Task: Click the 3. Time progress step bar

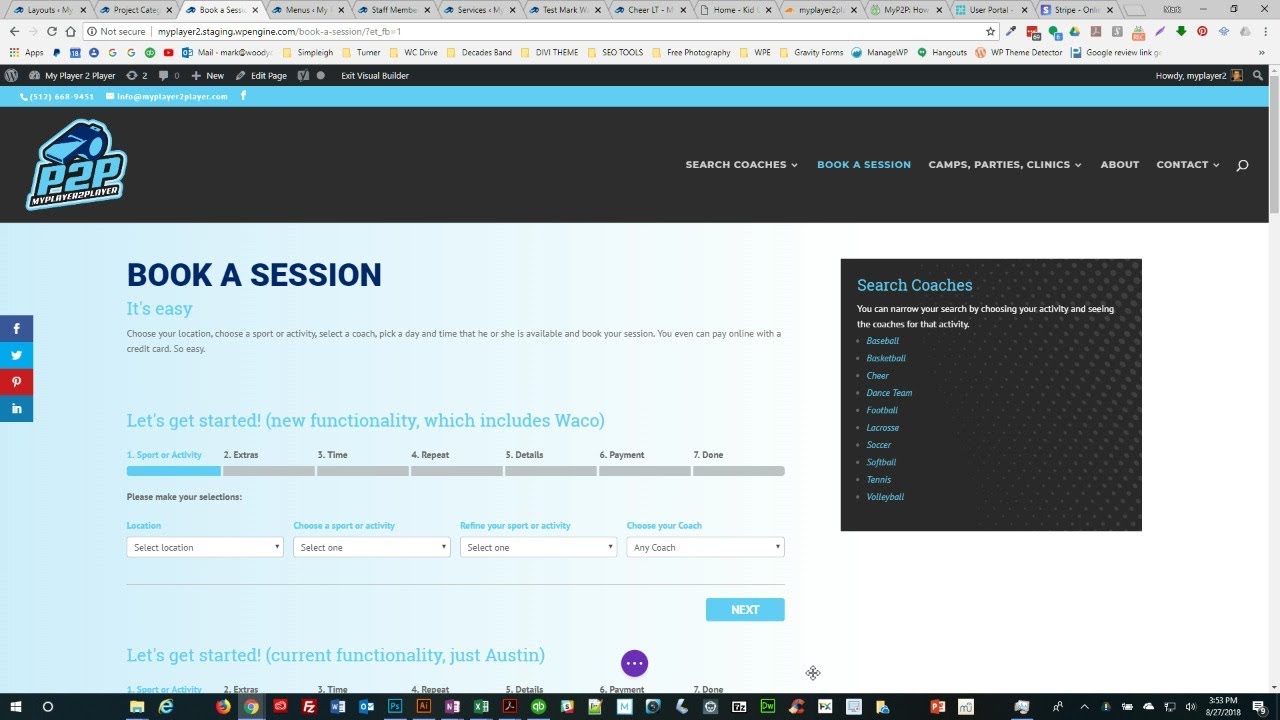Action: 363,471
